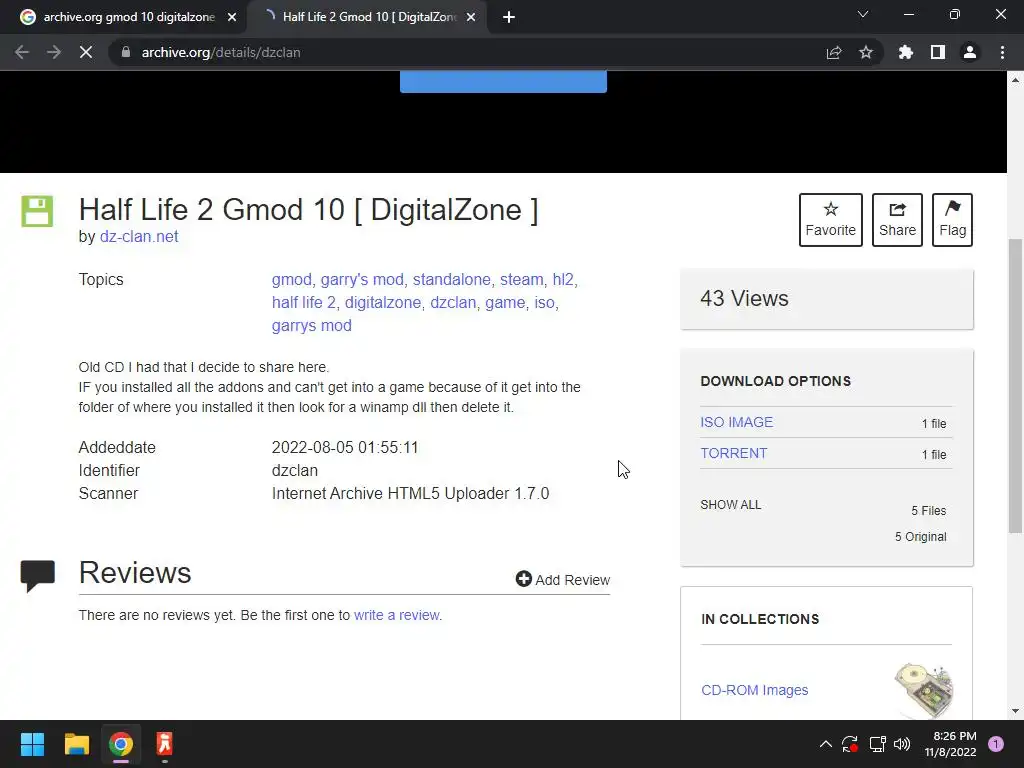Bookmark this page with the star icon
Image resolution: width=1024 pixels, height=768 pixels.
866,52
